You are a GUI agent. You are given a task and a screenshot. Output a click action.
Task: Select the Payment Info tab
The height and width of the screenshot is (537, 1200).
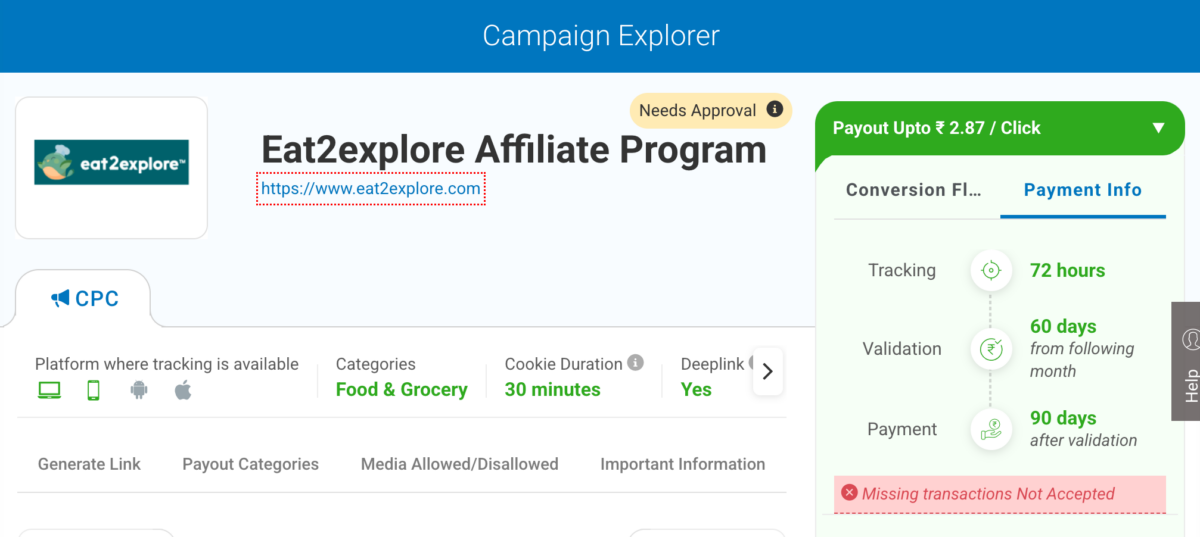pos(1082,190)
